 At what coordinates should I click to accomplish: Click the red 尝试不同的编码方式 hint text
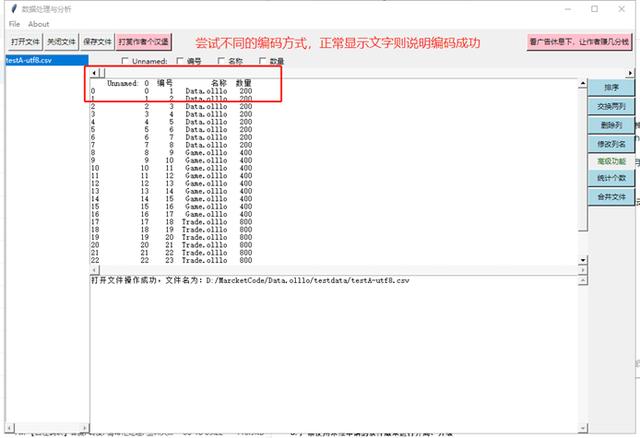(338, 42)
